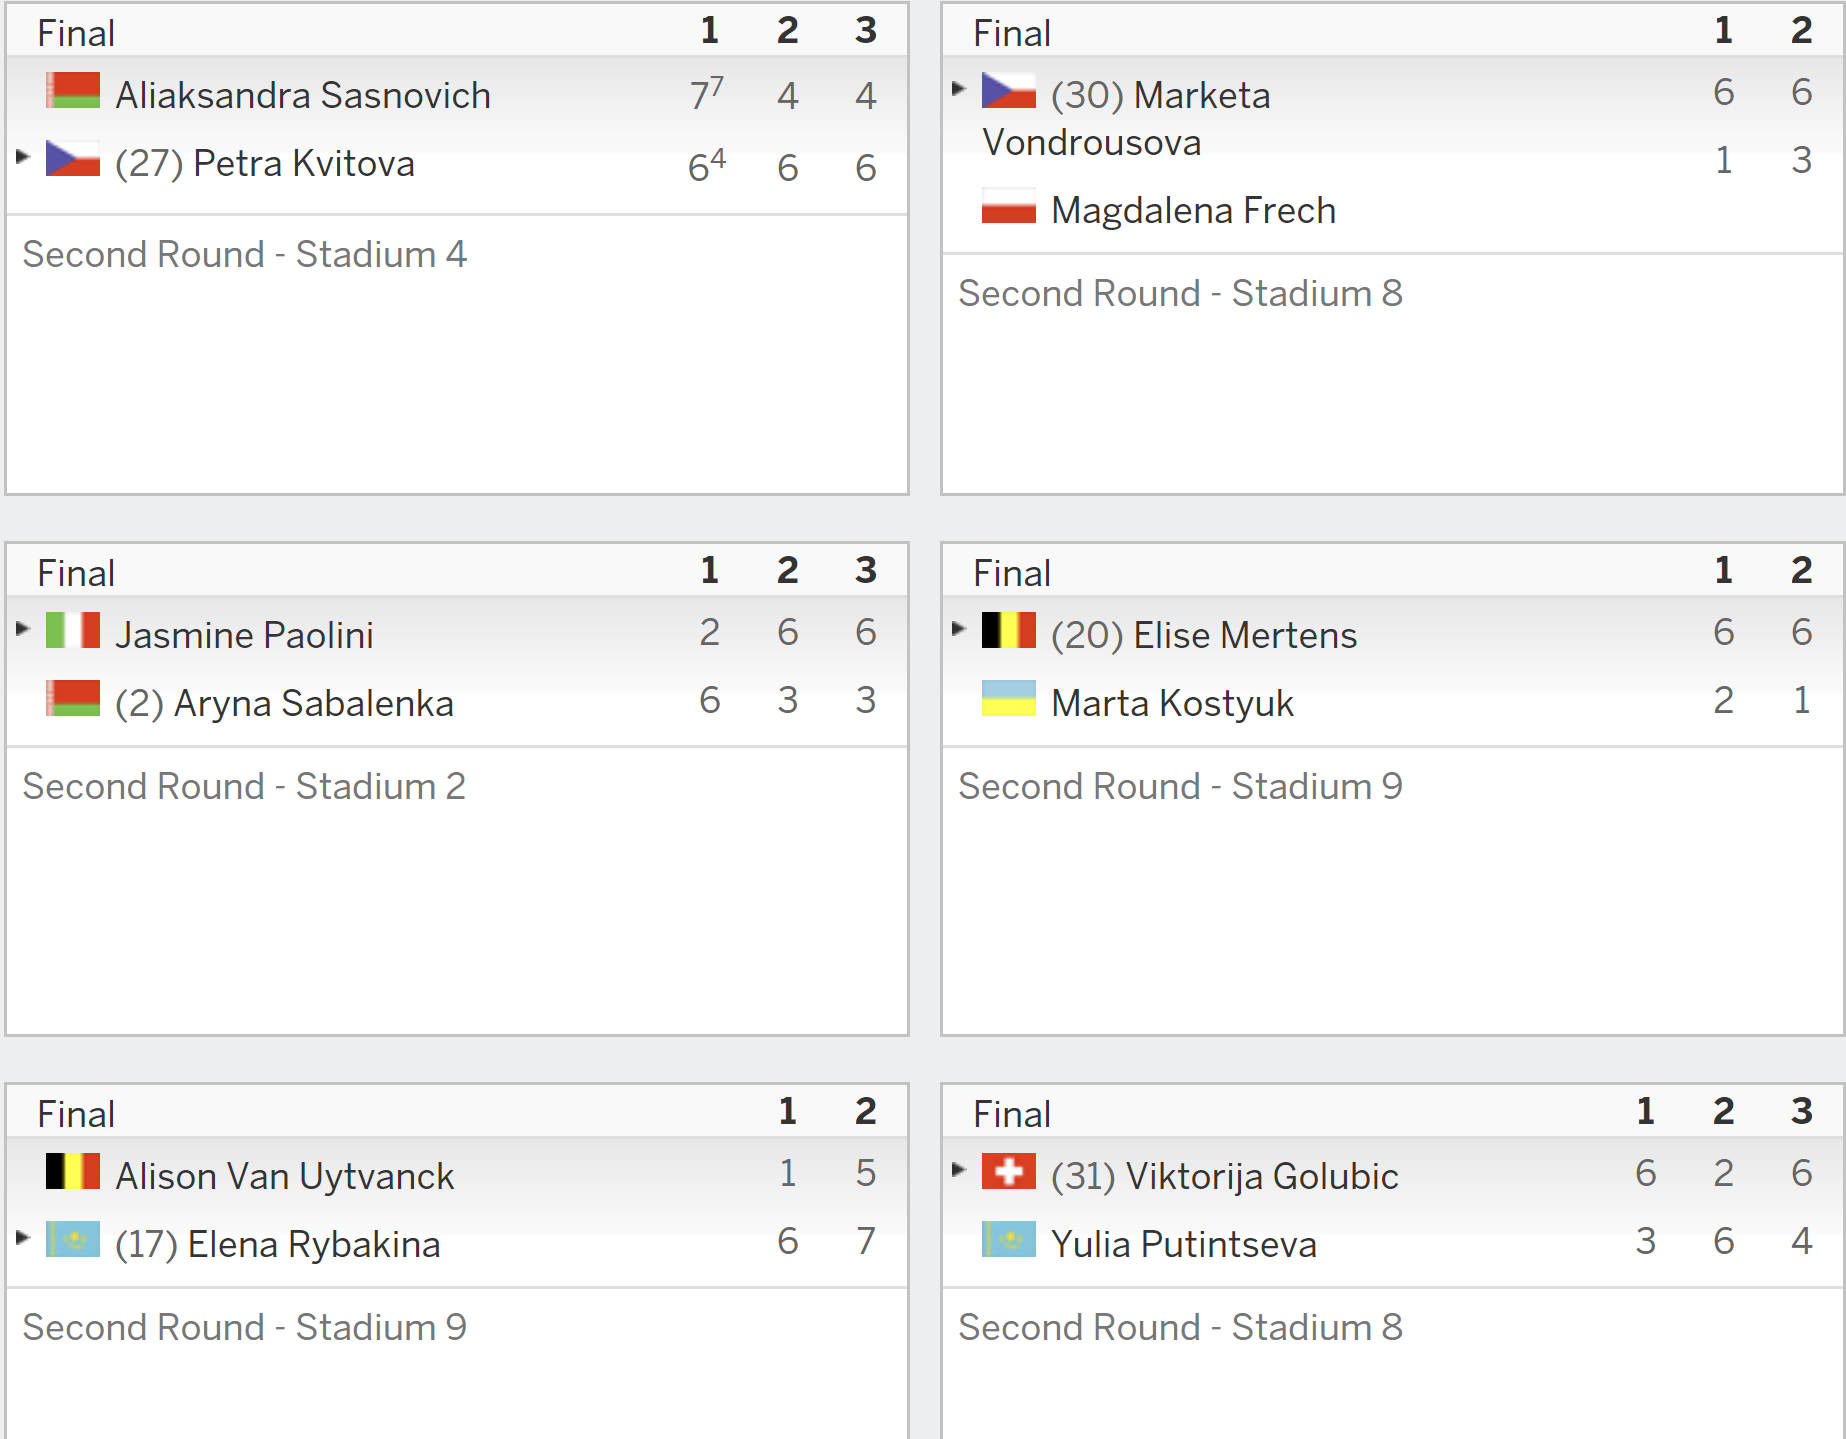Click the Belarus flag beside Aliaksandra Sasnovich
1846x1439 pixels.
tap(73, 90)
